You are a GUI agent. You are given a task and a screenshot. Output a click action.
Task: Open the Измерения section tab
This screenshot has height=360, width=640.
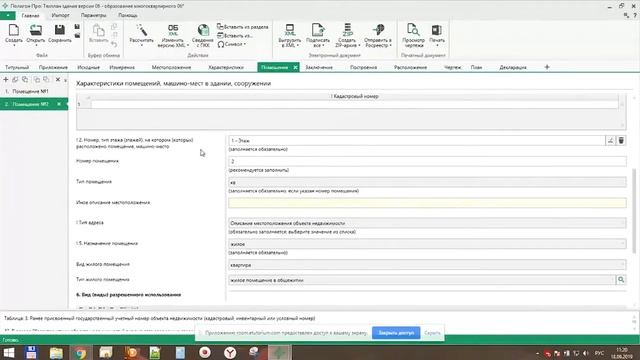[x=122, y=67]
